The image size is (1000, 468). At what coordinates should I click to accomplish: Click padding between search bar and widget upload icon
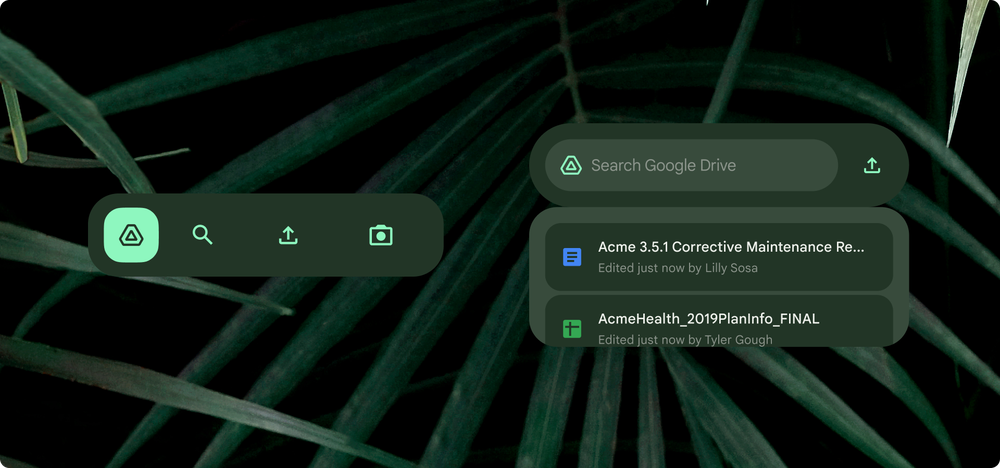coord(847,166)
